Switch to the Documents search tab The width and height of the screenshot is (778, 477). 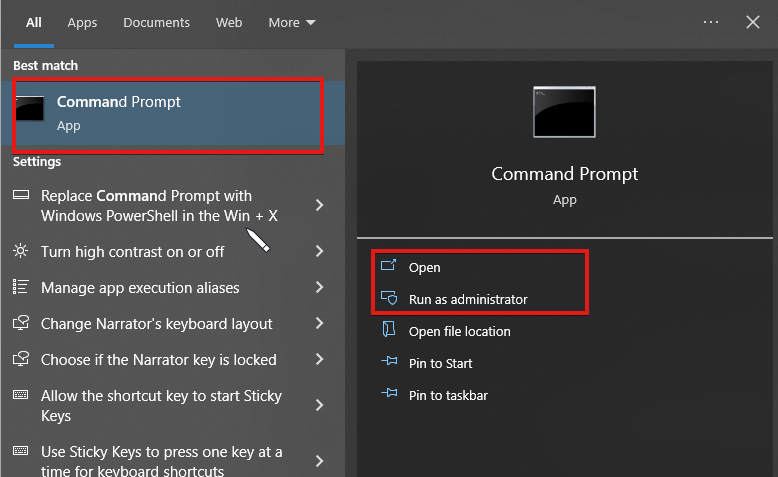coord(157,22)
